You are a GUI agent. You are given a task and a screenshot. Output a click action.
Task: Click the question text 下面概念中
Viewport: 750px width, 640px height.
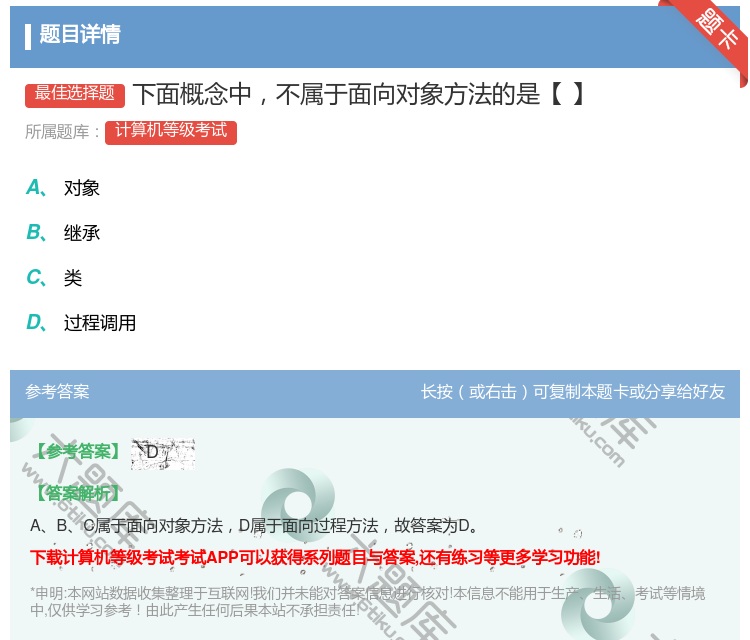tap(358, 94)
